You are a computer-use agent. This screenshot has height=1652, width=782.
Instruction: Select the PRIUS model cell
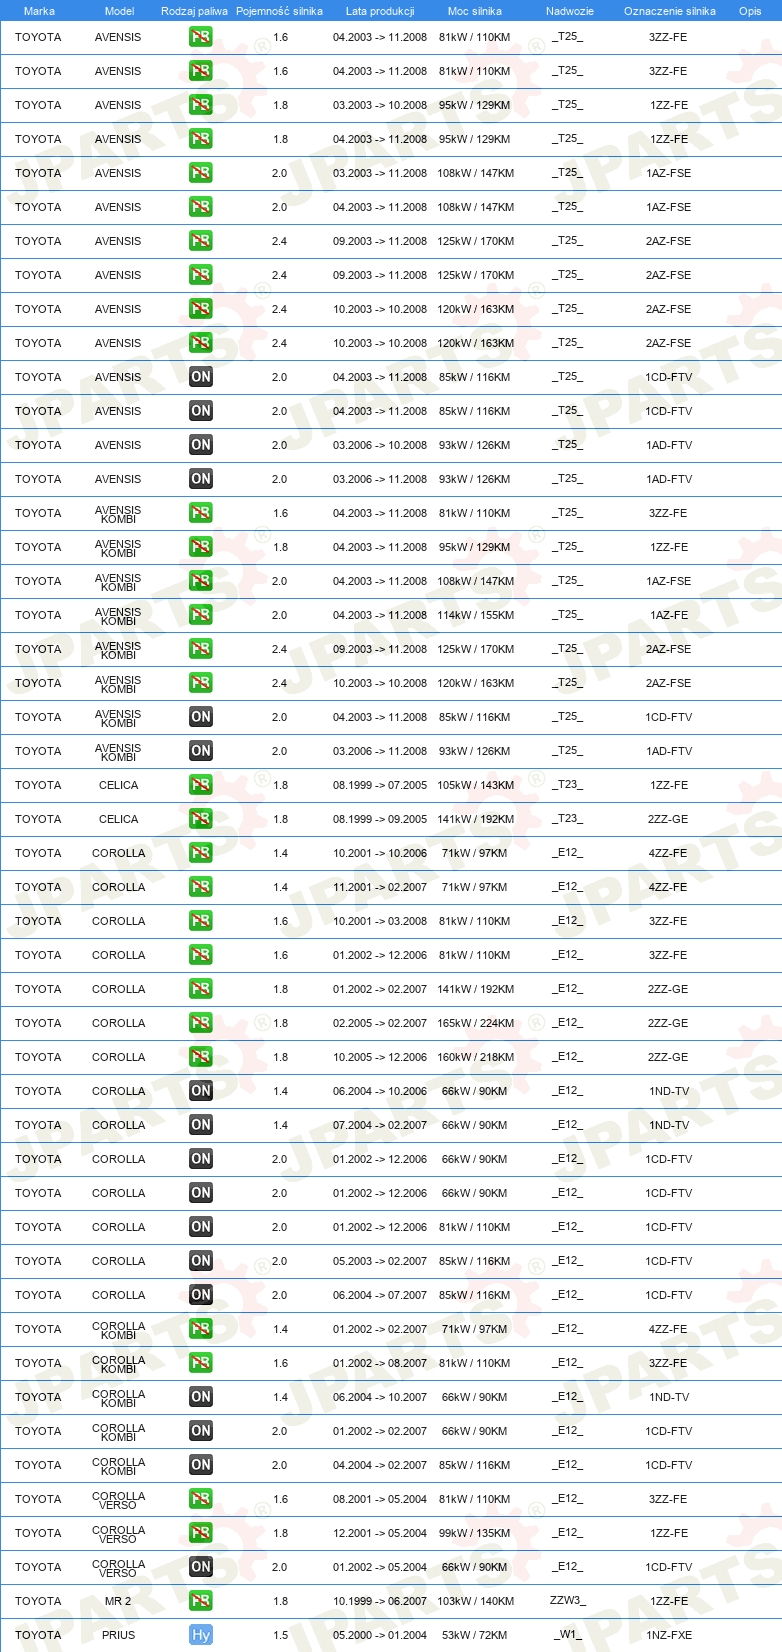click(118, 1635)
